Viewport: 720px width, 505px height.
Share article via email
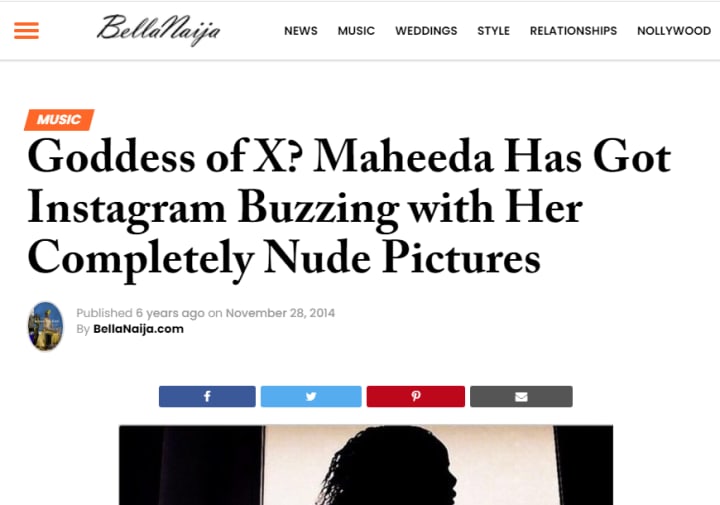point(521,396)
